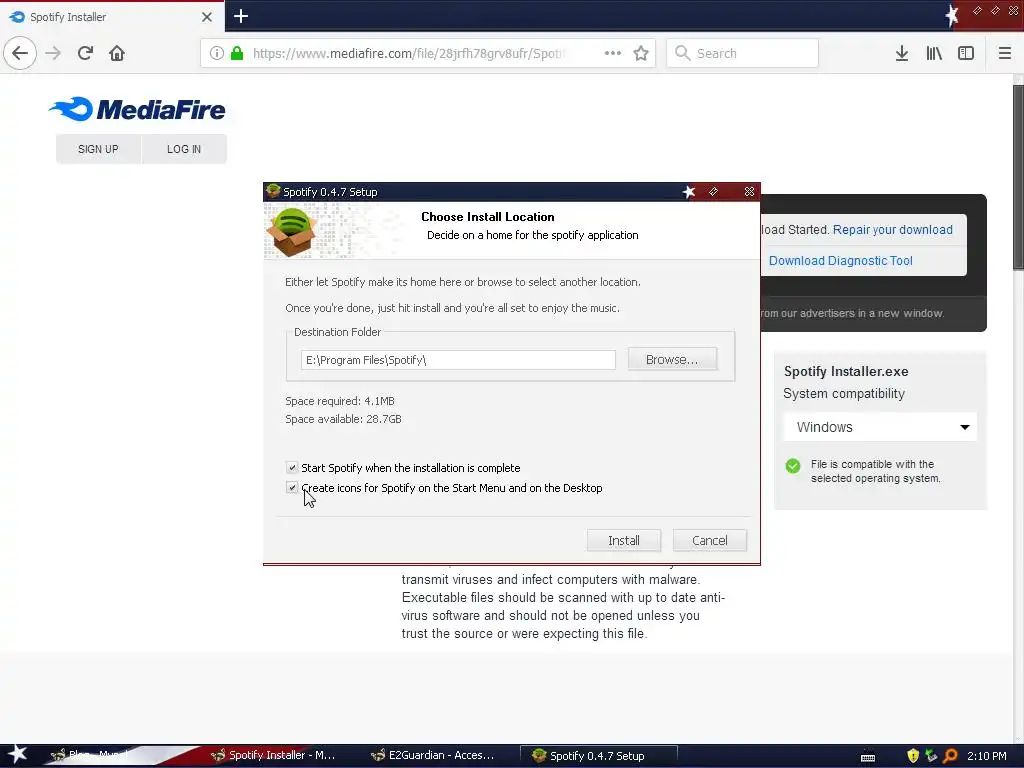Click the yellow shield tray icon
Screen dimensions: 1024x768
[913, 756]
